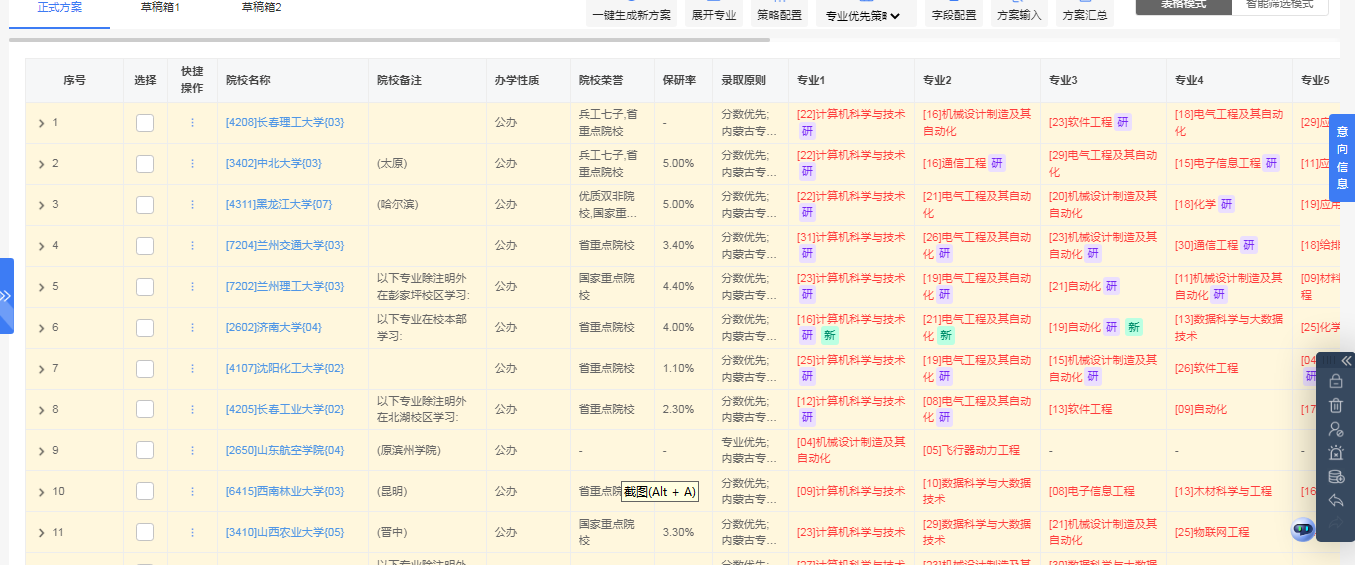Open the robot assistant chat icon

1302,530
